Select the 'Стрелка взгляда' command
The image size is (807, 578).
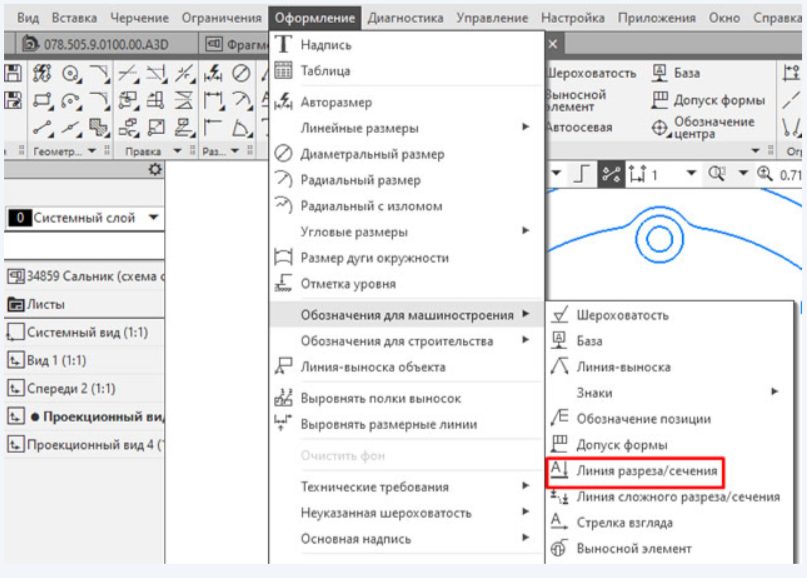point(624,522)
